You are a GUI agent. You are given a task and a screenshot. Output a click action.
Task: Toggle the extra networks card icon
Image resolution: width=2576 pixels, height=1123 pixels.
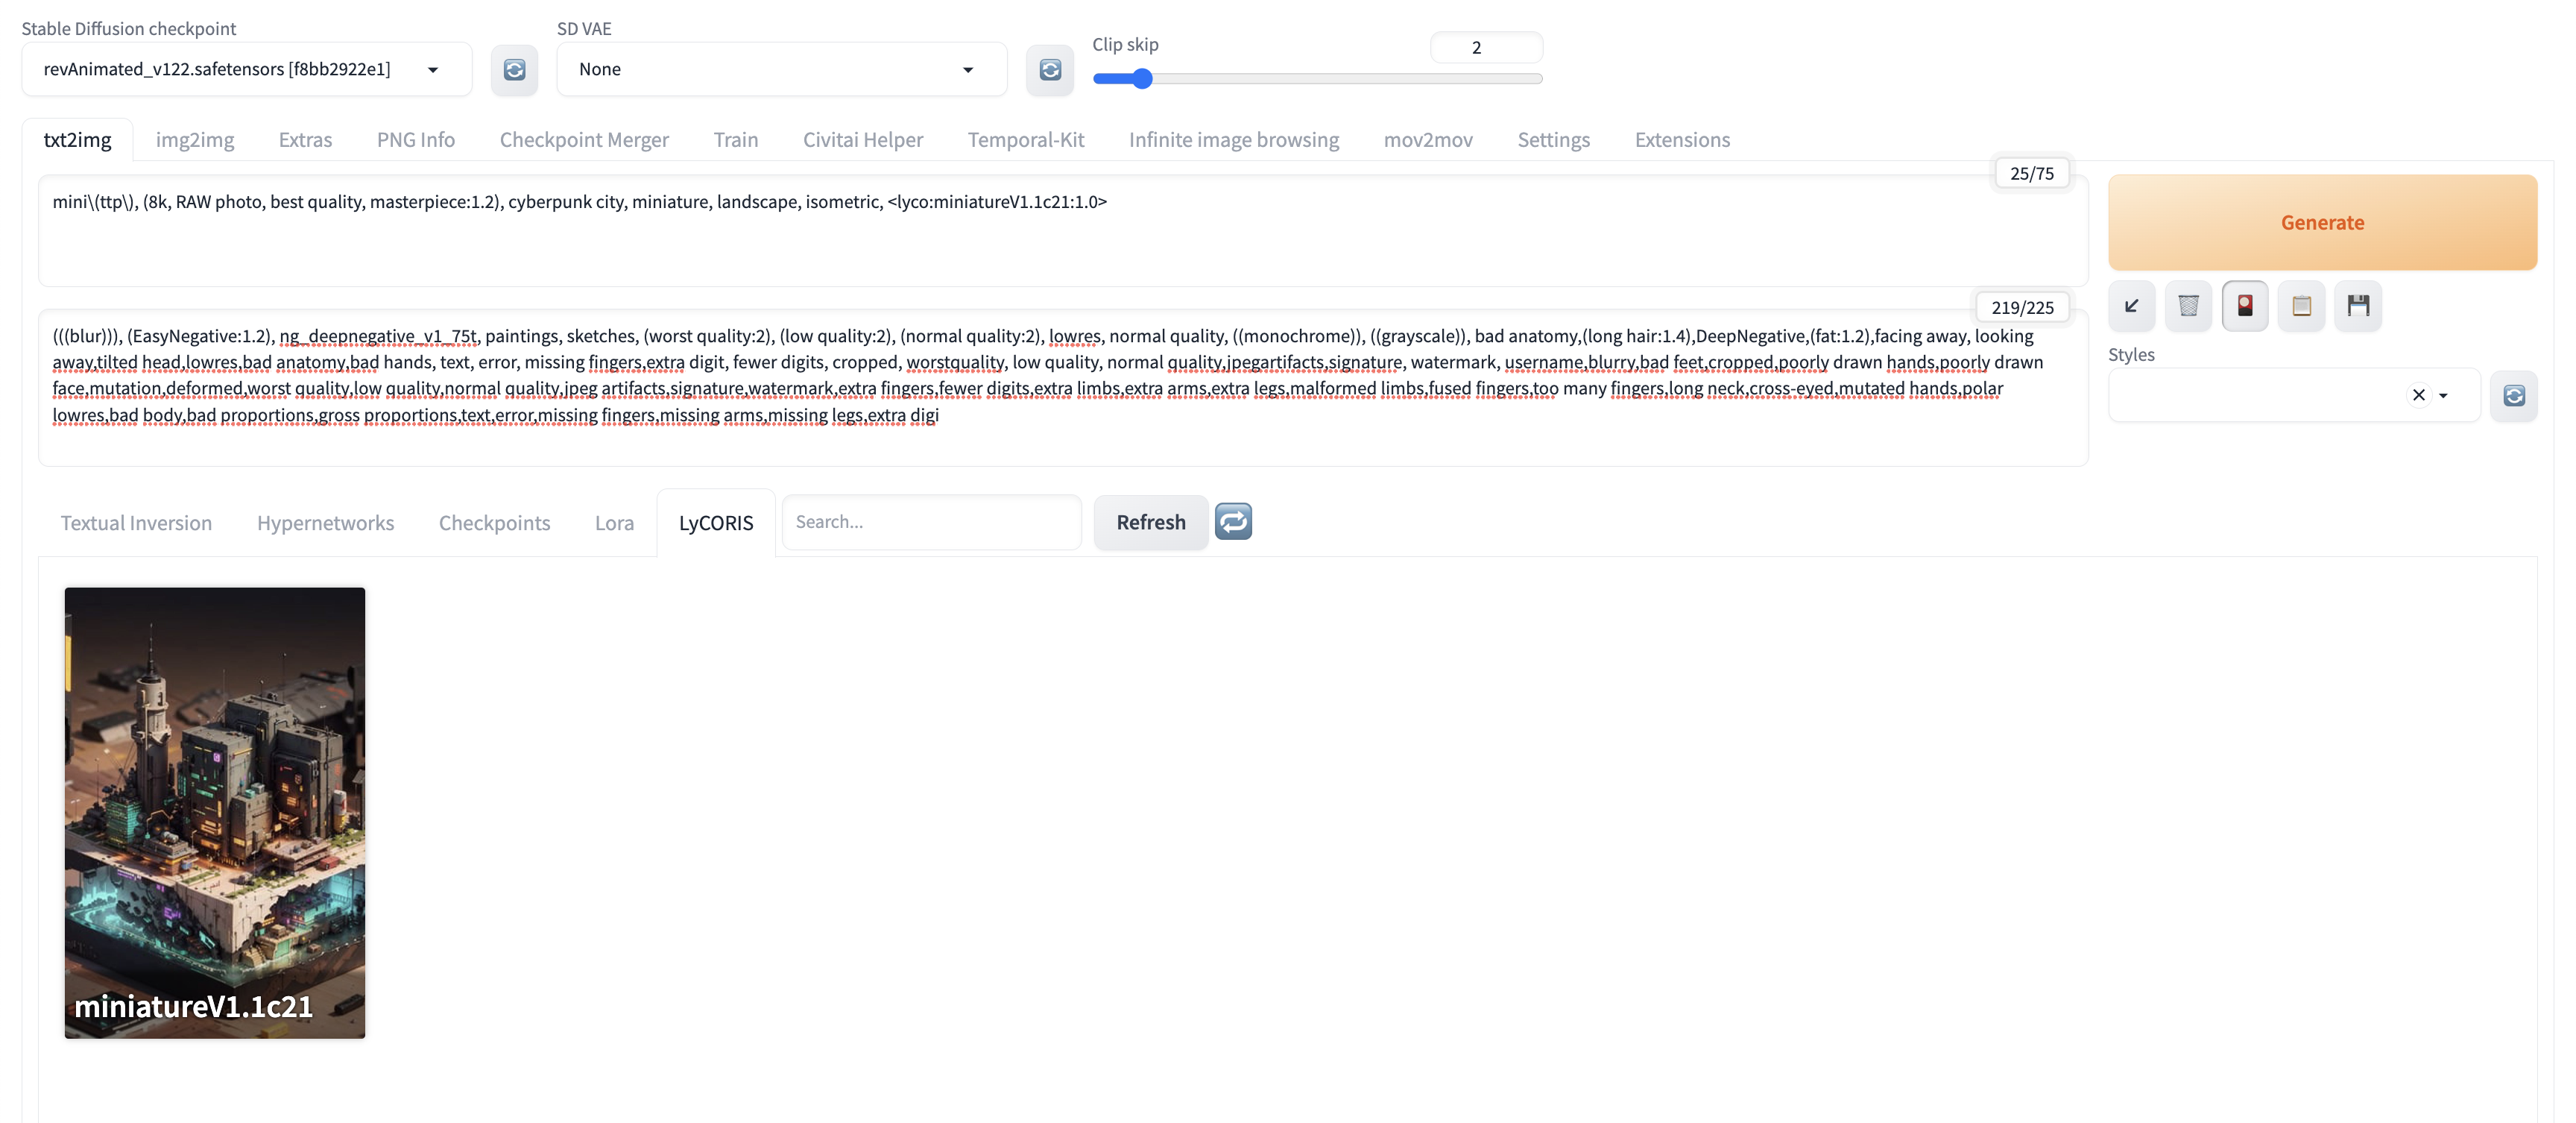(x=2244, y=306)
